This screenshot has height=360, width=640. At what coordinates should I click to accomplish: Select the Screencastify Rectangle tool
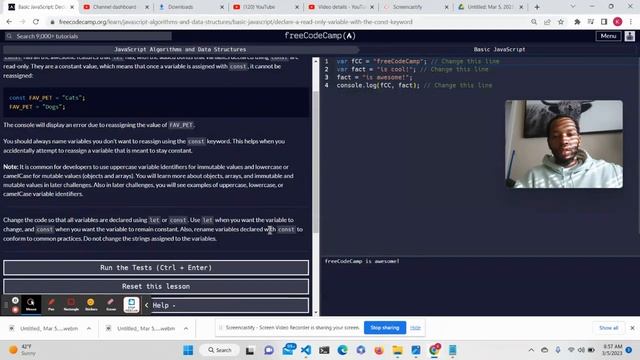tap(71, 304)
